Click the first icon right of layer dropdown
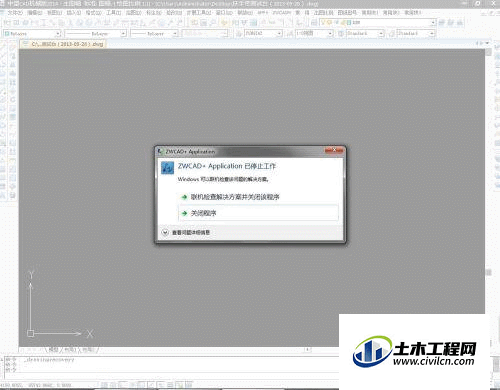The image size is (500, 390). coord(442,23)
